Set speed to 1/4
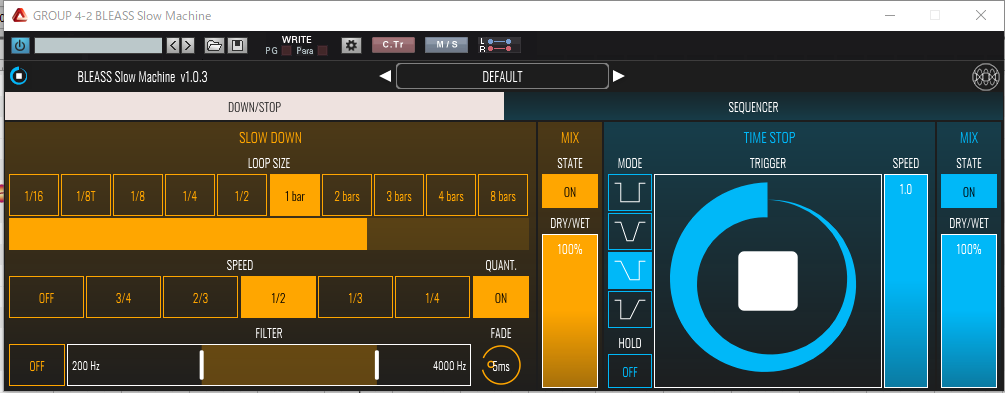 (432, 297)
